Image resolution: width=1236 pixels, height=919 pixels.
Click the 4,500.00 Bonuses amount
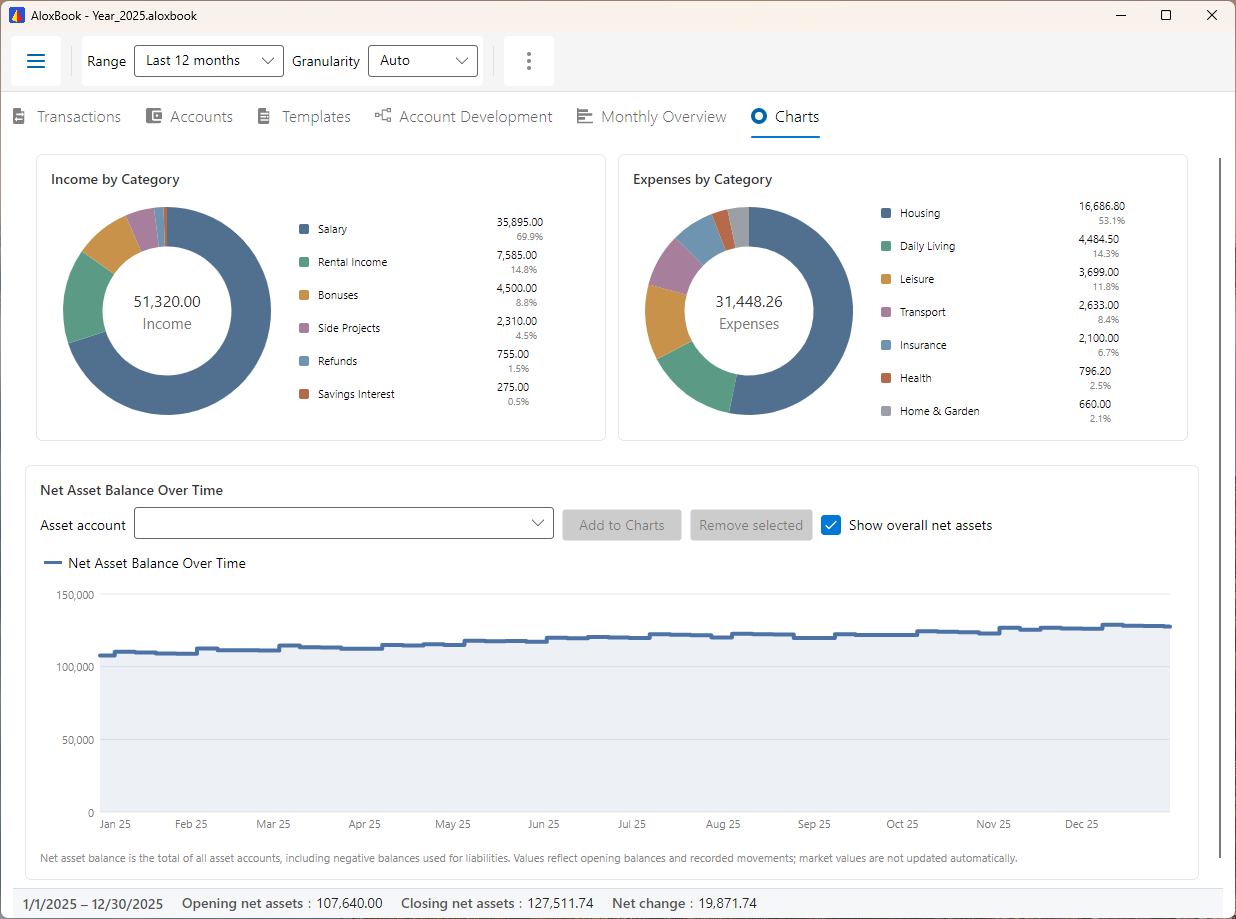coord(517,288)
